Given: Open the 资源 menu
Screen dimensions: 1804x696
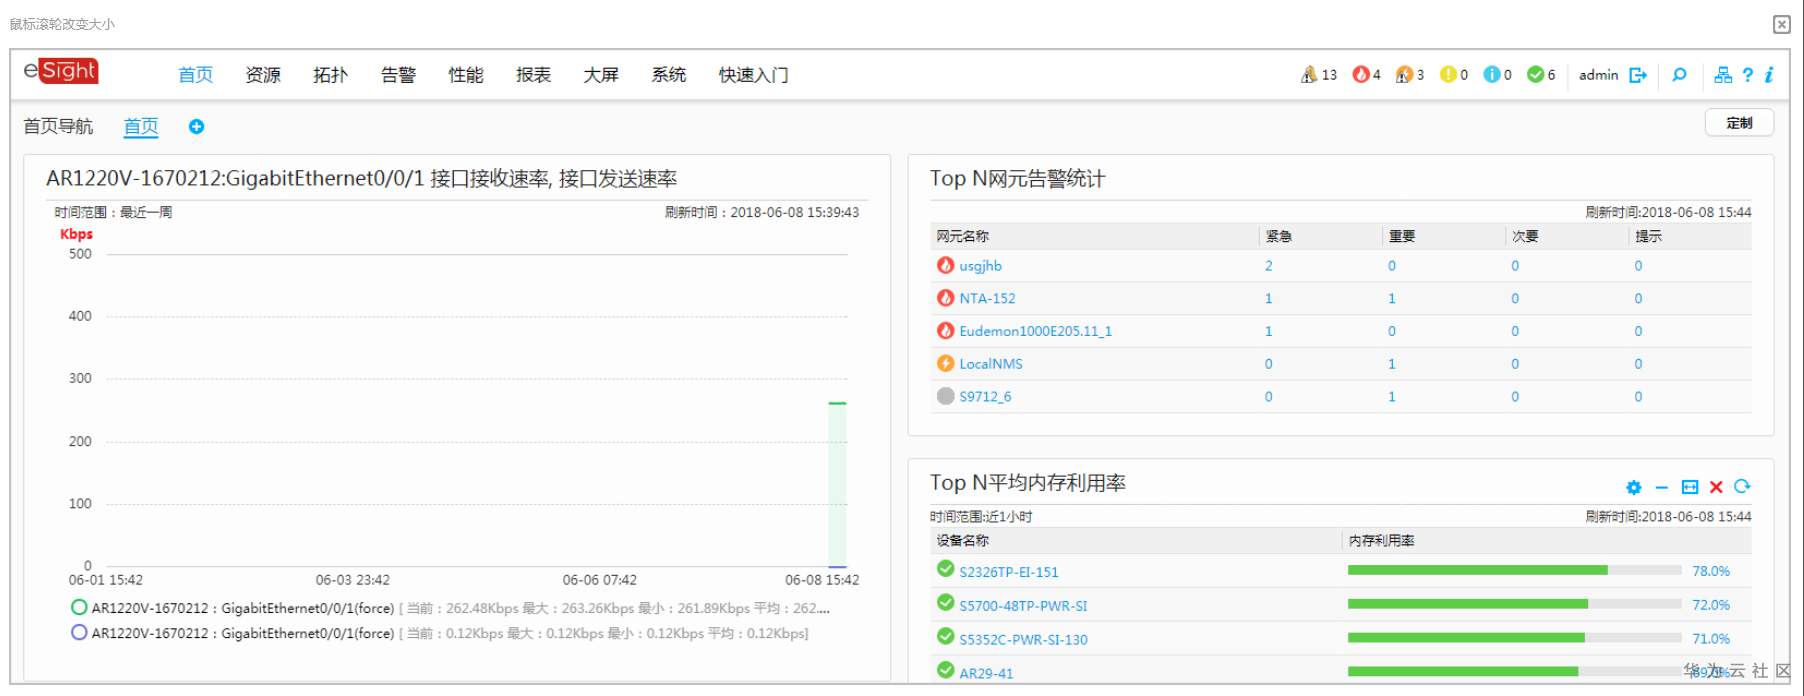Looking at the screenshot, I should [x=263, y=75].
